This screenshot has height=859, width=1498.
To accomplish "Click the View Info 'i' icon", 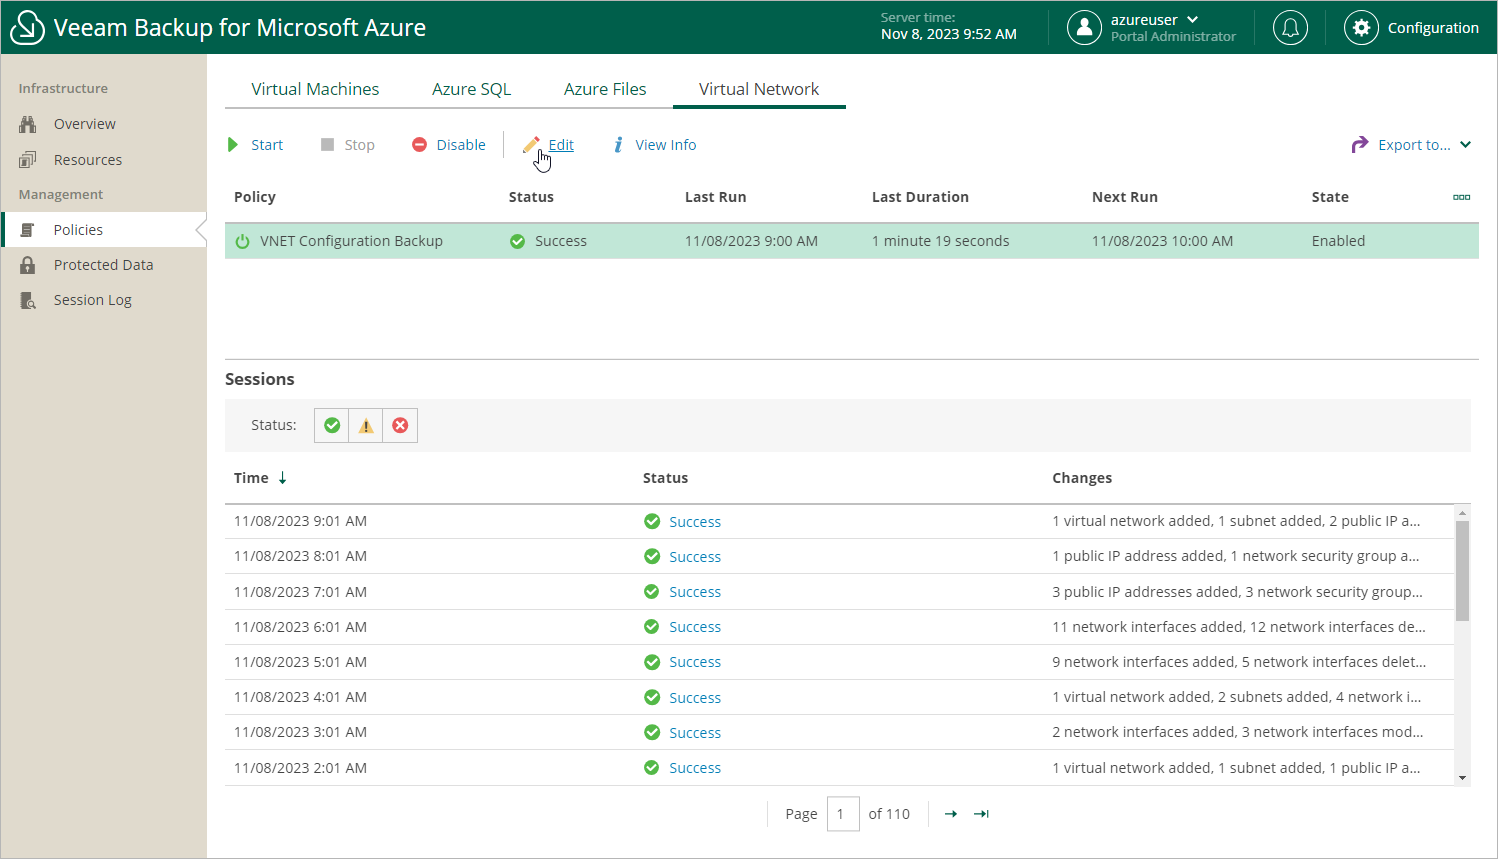I will point(619,145).
